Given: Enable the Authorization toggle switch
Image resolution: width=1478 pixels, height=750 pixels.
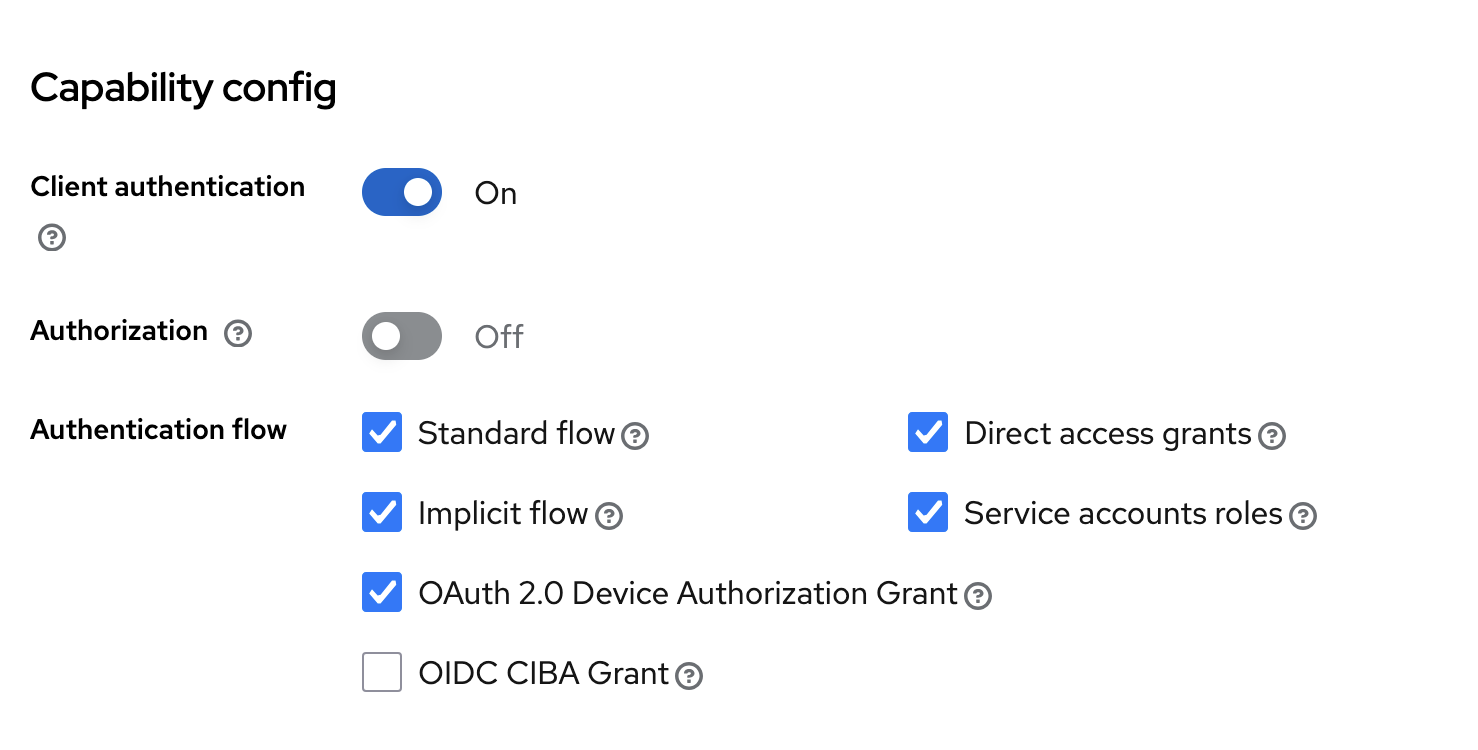Looking at the screenshot, I should point(402,336).
